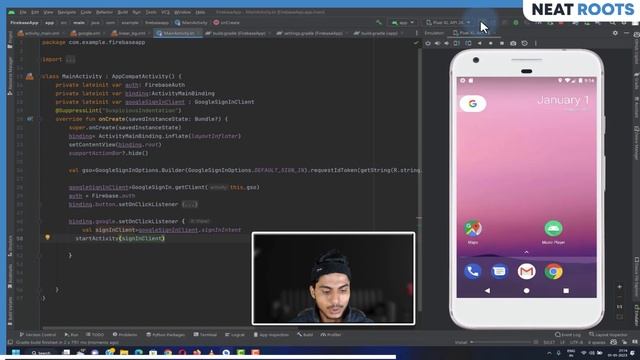Viewport: 640px width, 360px height.
Task: Open the Gmail app on the emulator
Action: (527, 271)
